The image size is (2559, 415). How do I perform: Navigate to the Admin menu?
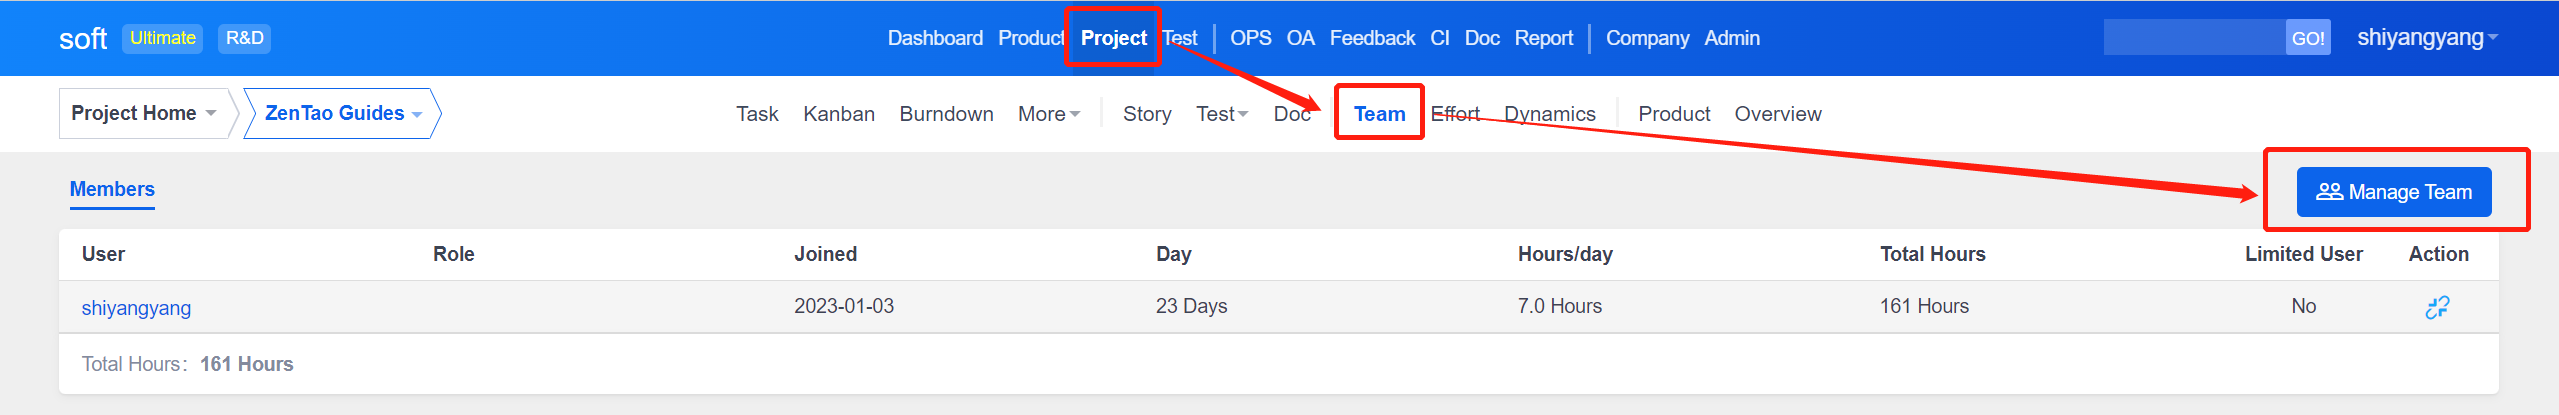(1731, 38)
